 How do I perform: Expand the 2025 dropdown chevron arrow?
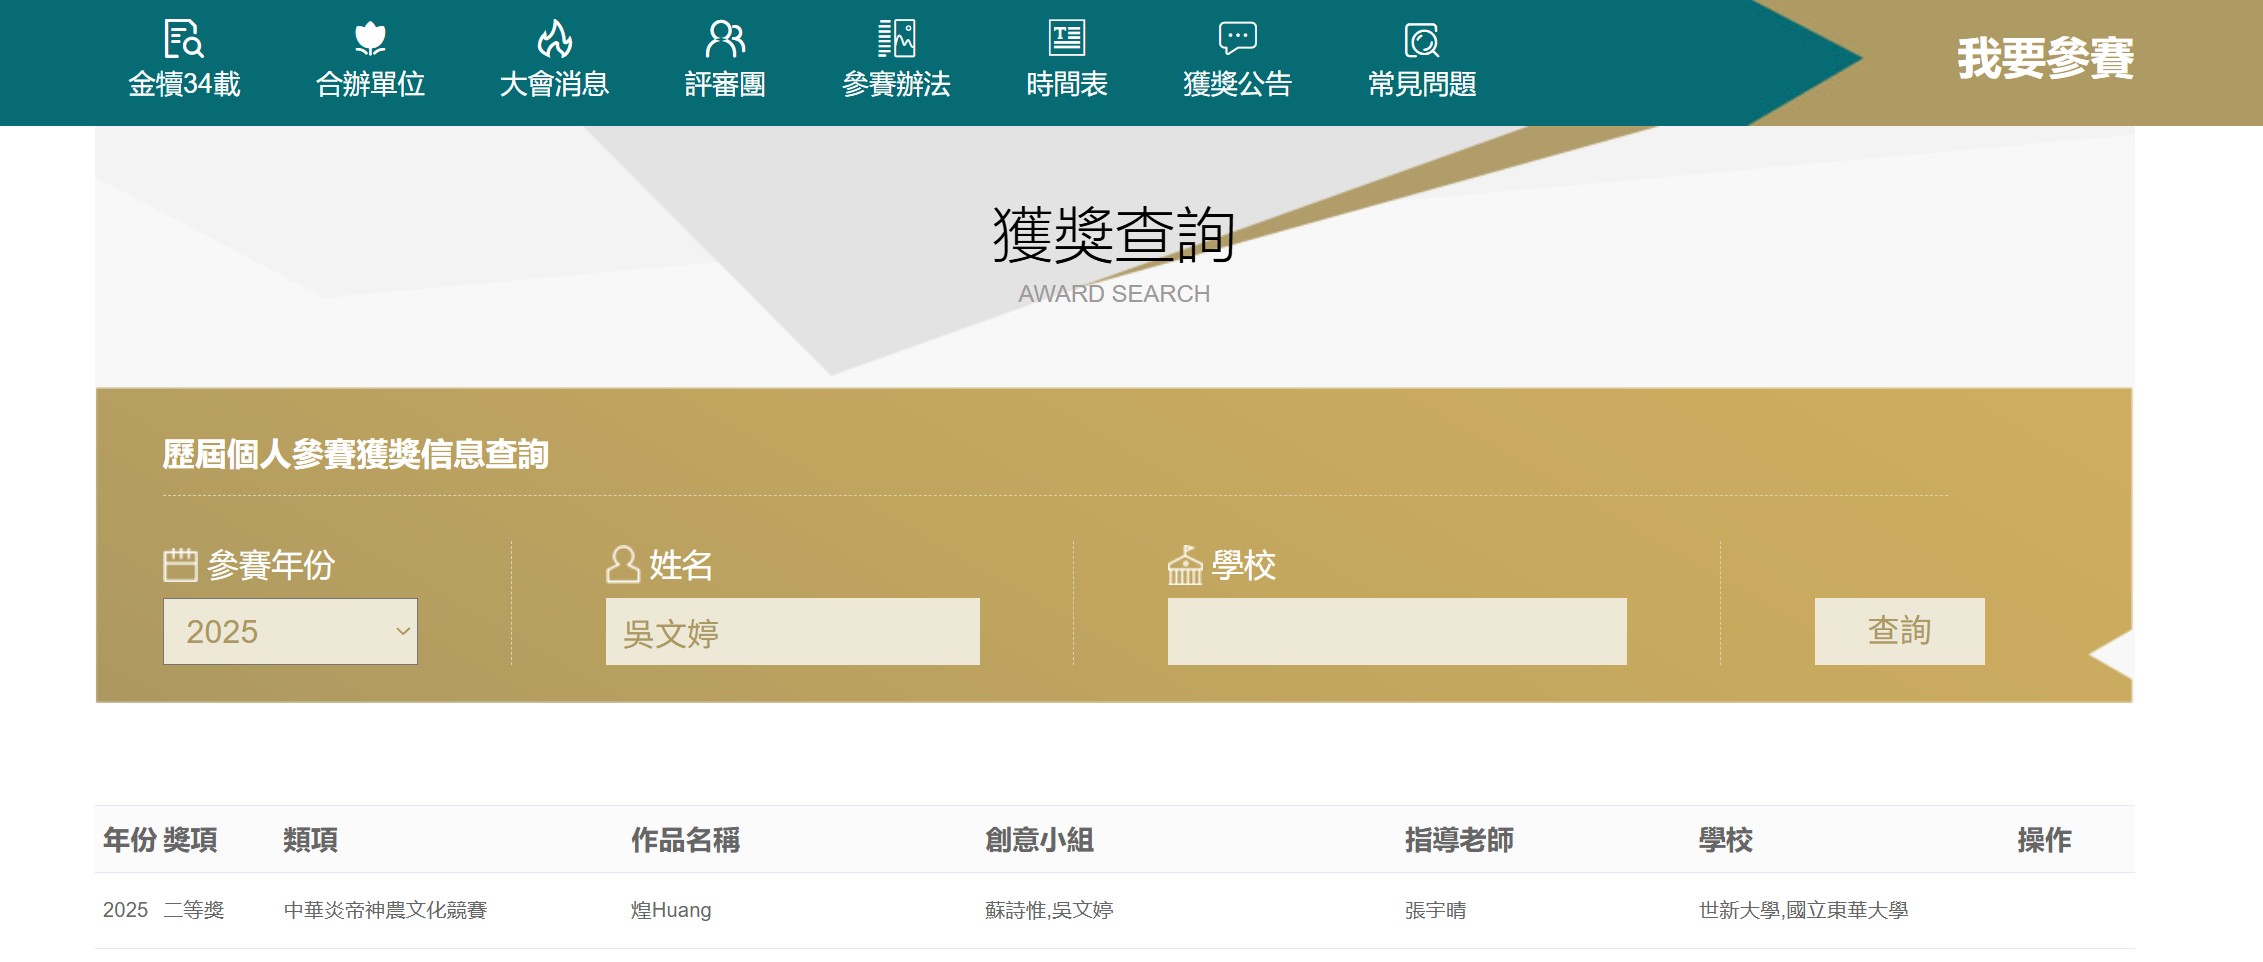coord(403,631)
